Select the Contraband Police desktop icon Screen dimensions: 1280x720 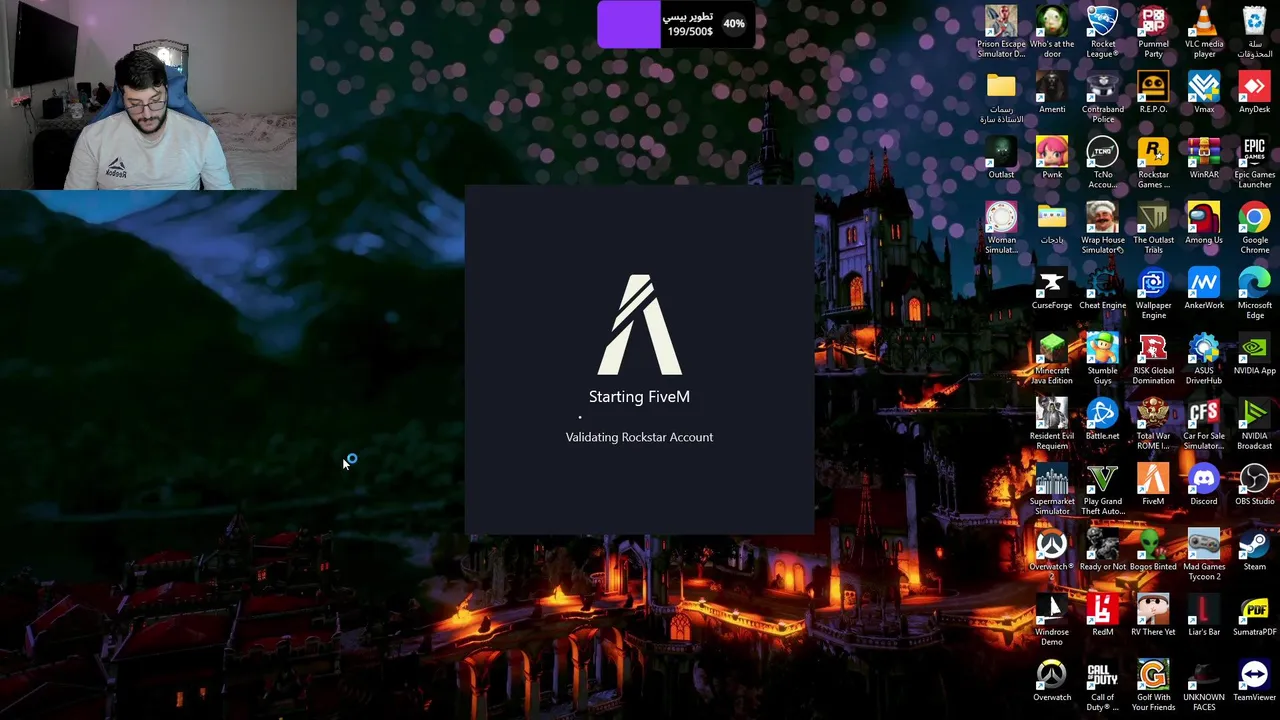pyautogui.click(x=1103, y=97)
